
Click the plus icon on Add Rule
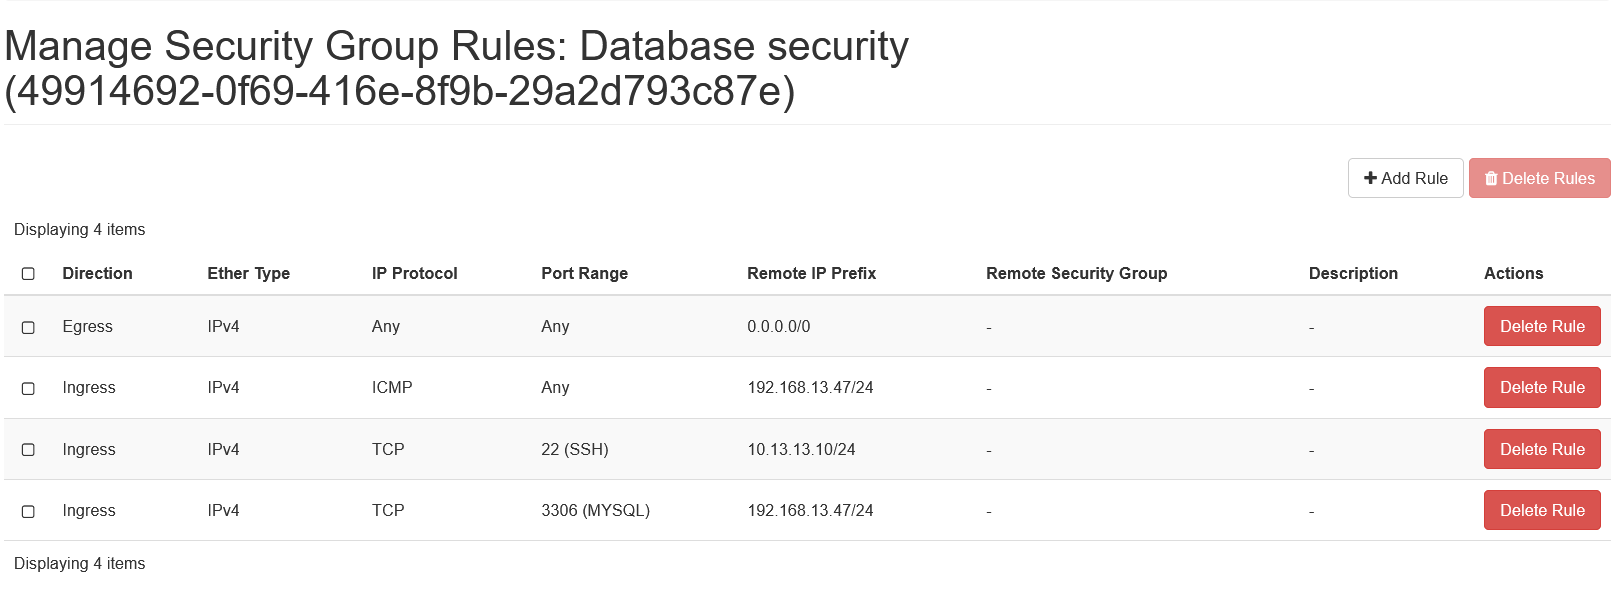click(x=1370, y=178)
